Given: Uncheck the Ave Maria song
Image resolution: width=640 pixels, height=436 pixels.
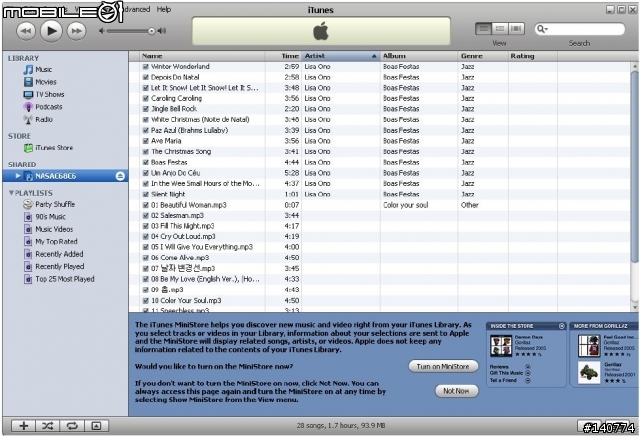Looking at the screenshot, I should (146, 141).
